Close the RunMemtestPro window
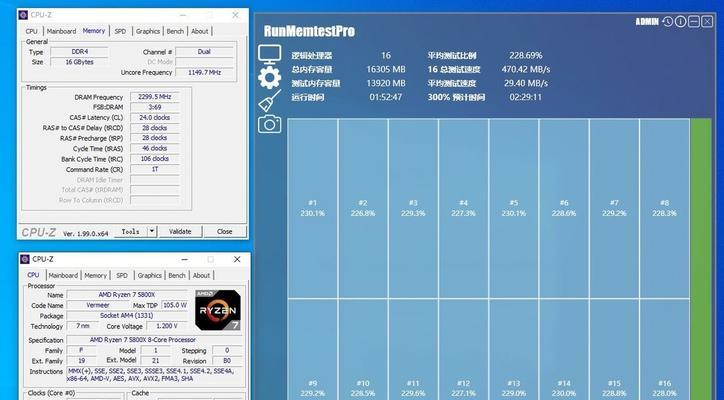 tap(707, 21)
